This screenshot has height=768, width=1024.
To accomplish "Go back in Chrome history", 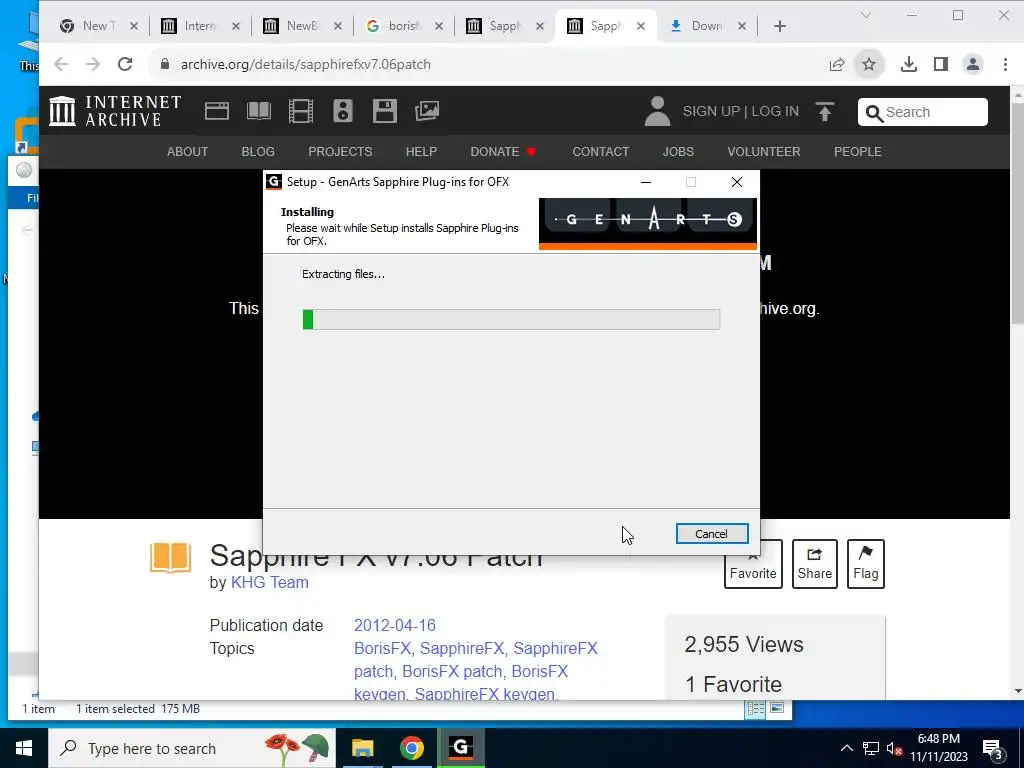I will [x=61, y=64].
